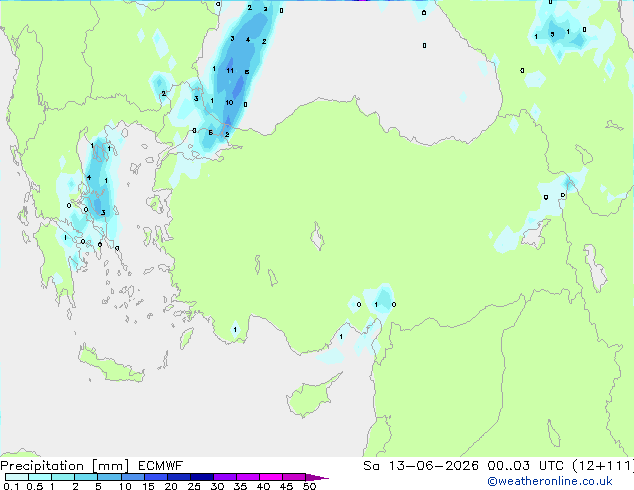Click the date text '13-06-2026'
The height and width of the screenshot is (490, 634).
pos(433,465)
